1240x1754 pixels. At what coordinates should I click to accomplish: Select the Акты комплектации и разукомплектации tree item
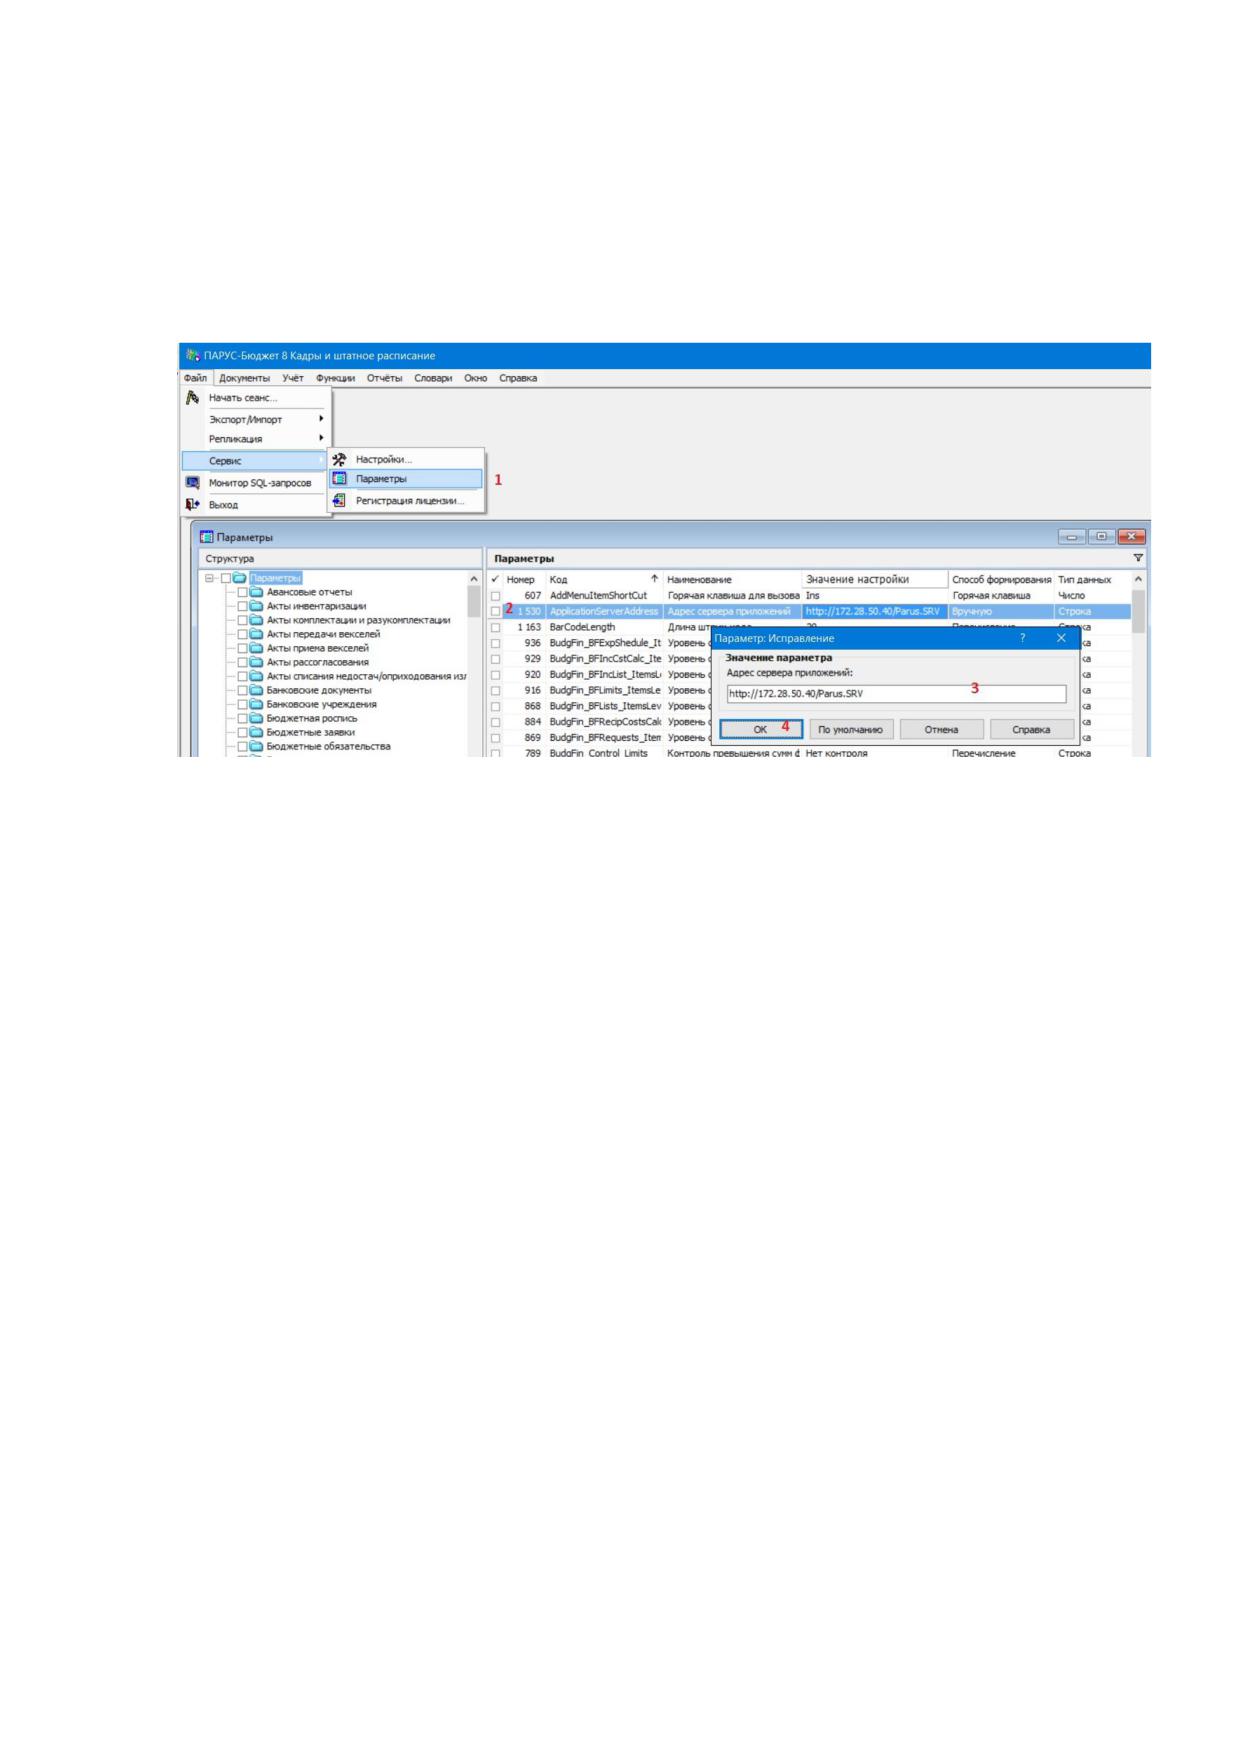[358, 620]
